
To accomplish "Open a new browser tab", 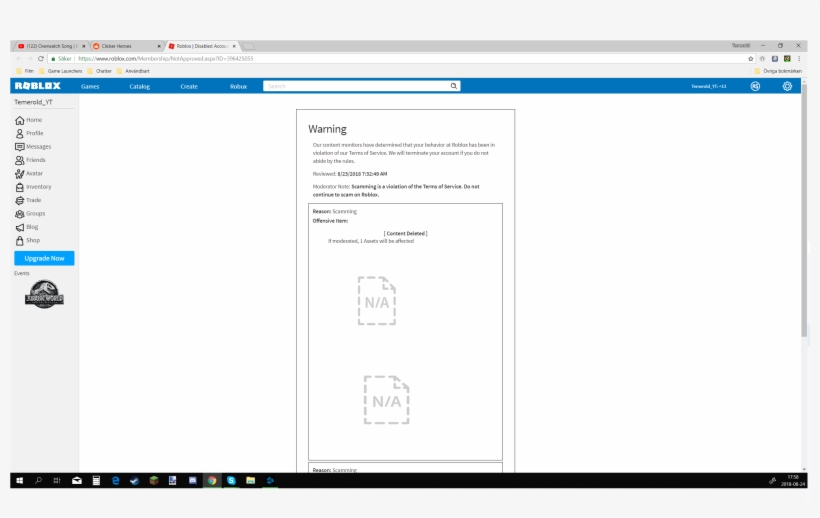I will click(249, 46).
